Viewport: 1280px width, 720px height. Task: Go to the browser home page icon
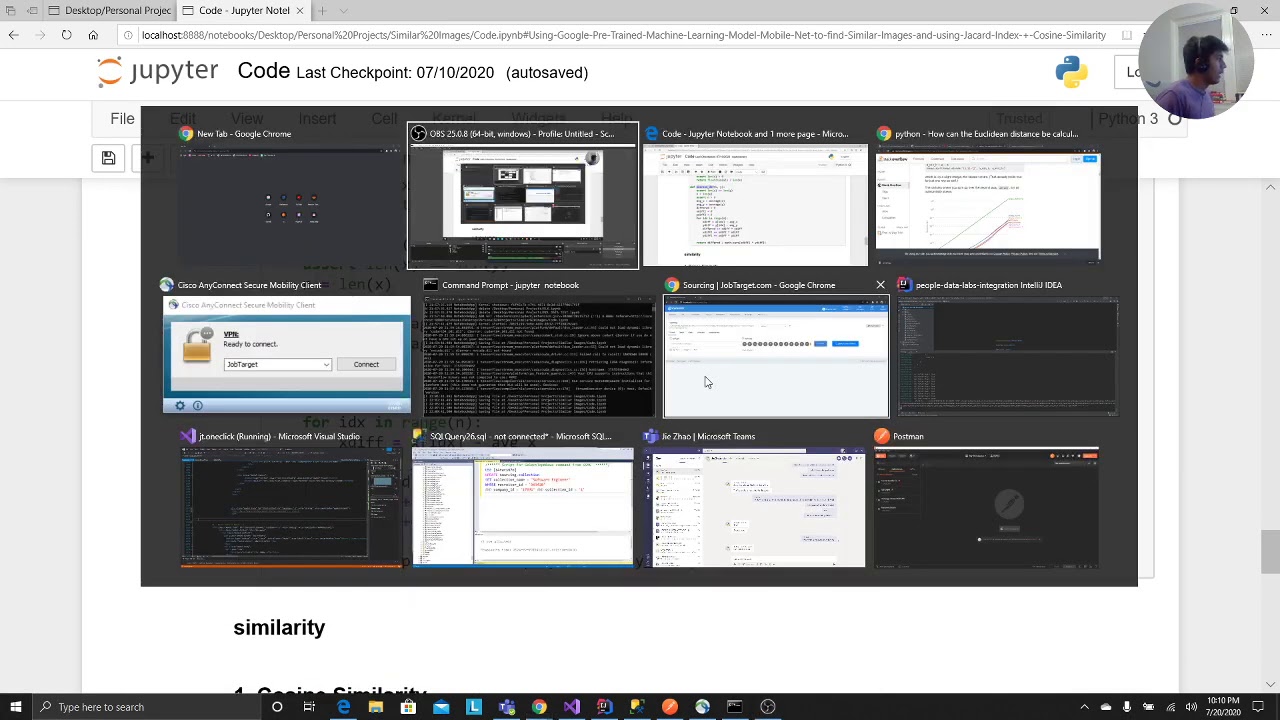[x=93, y=35]
